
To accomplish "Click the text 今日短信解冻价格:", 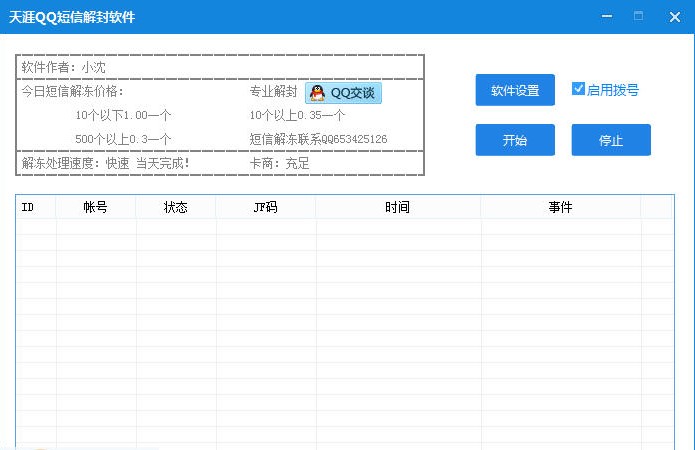I will click(x=73, y=91).
